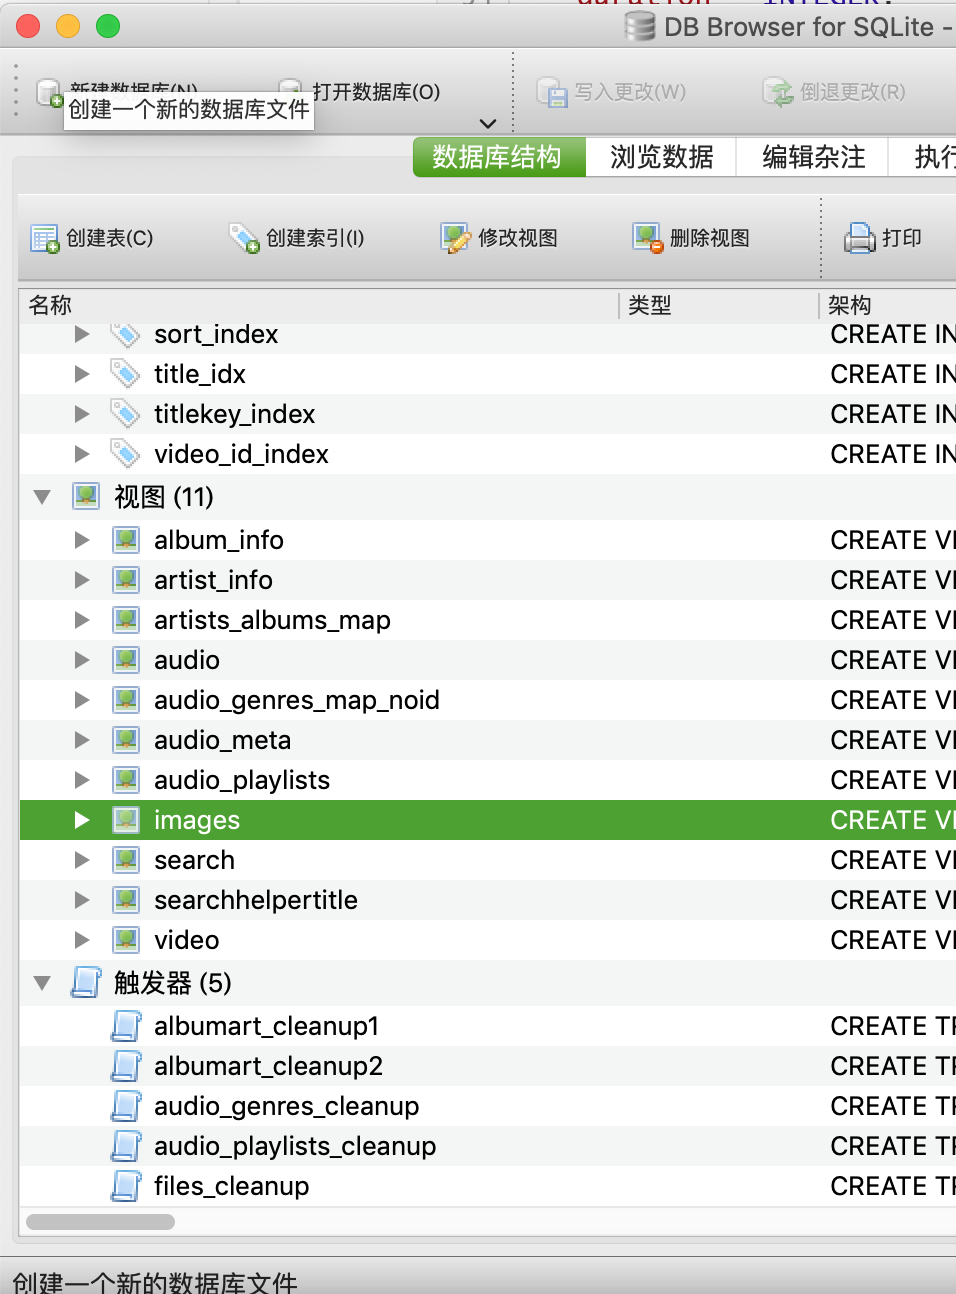Expand the audio_playlists view entry
Image resolution: width=956 pixels, height=1294 pixels.
(x=82, y=780)
